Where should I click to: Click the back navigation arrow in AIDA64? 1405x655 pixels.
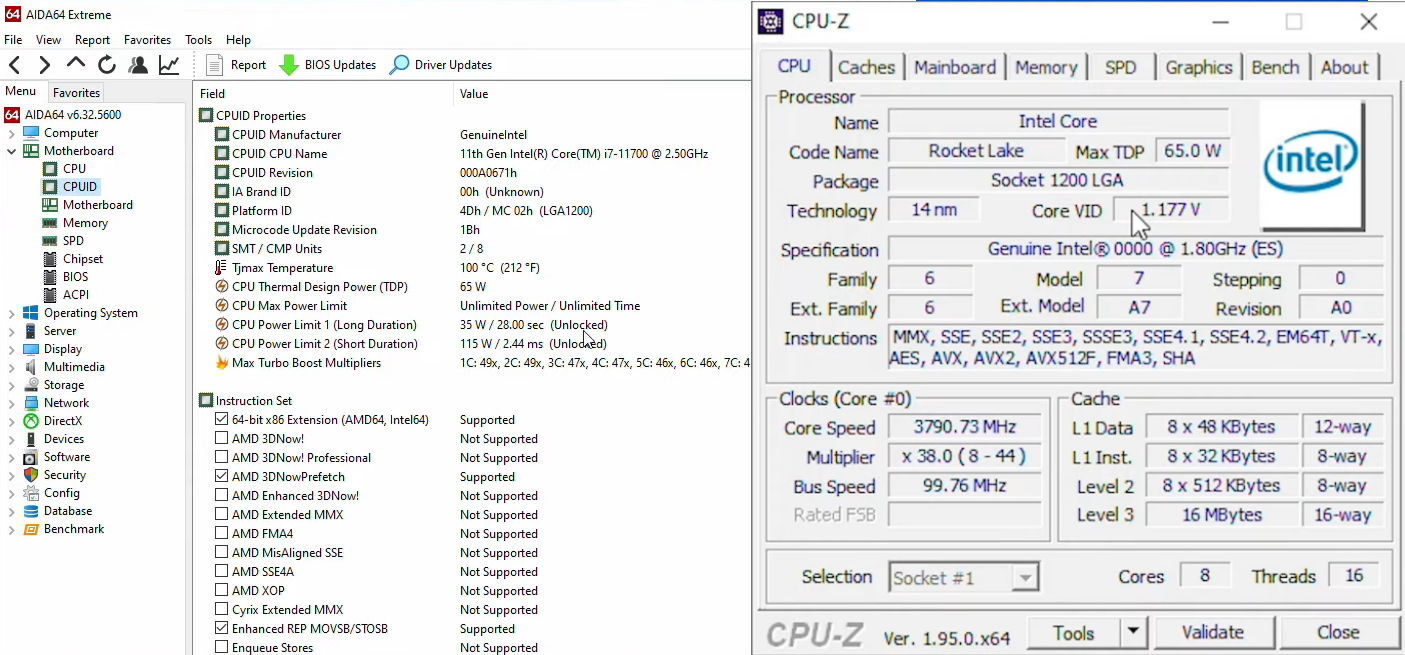[15, 63]
